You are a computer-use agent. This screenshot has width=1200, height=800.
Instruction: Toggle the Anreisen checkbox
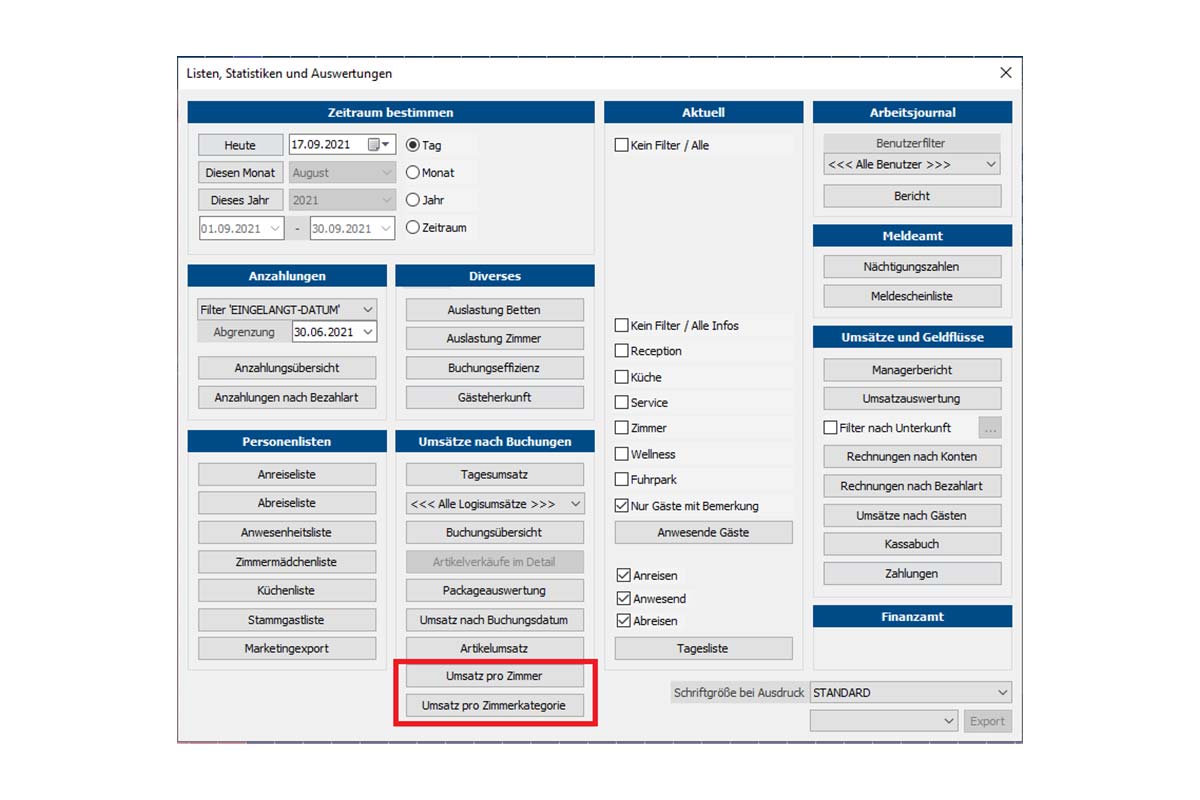pos(624,576)
